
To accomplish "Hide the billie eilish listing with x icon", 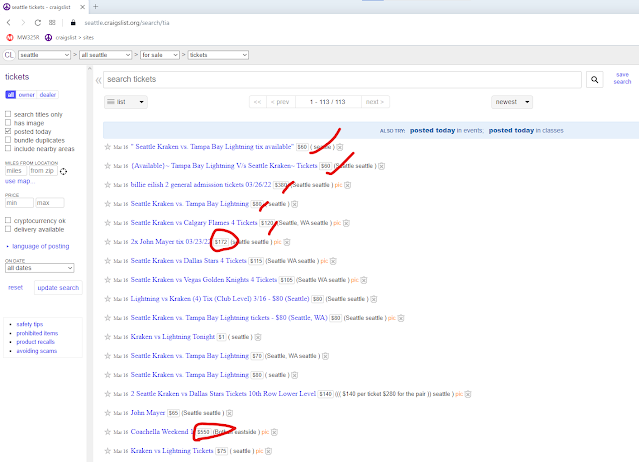I will [x=348, y=185].
